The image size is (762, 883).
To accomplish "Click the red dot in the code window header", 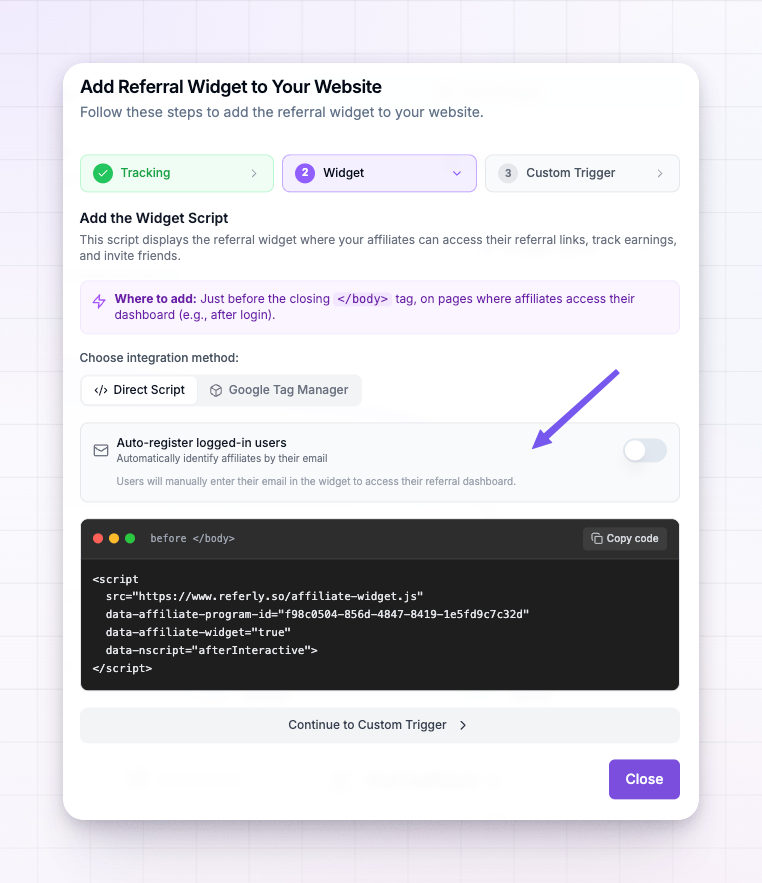I will (98, 538).
